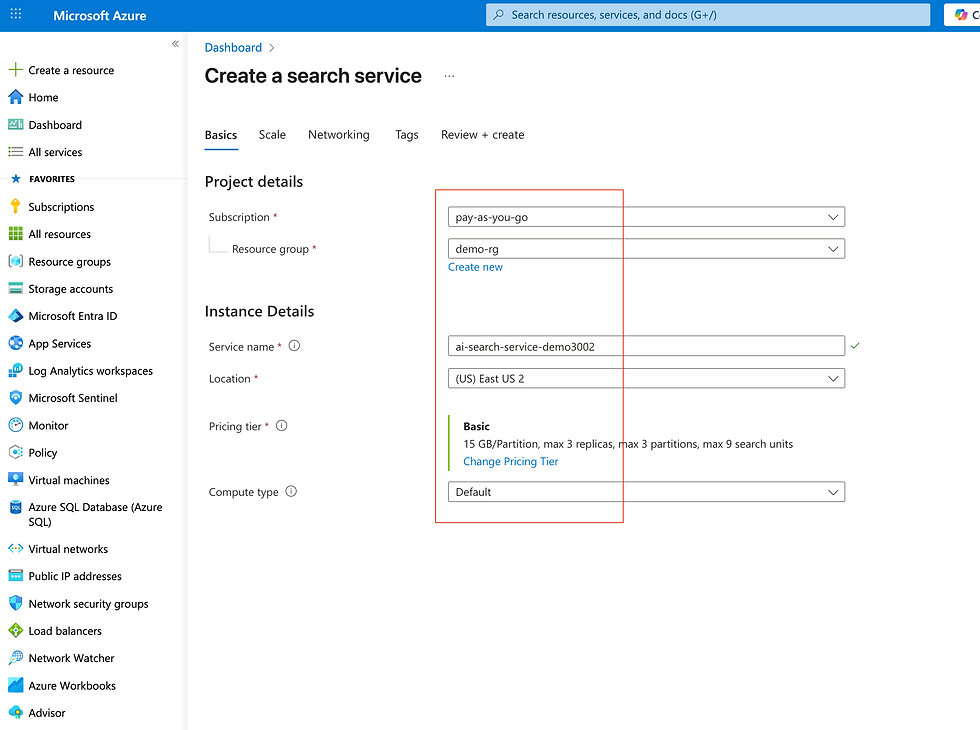This screenshot has width=980, height=730.
Task: Click the Service name input field
Action: [646, 347]
